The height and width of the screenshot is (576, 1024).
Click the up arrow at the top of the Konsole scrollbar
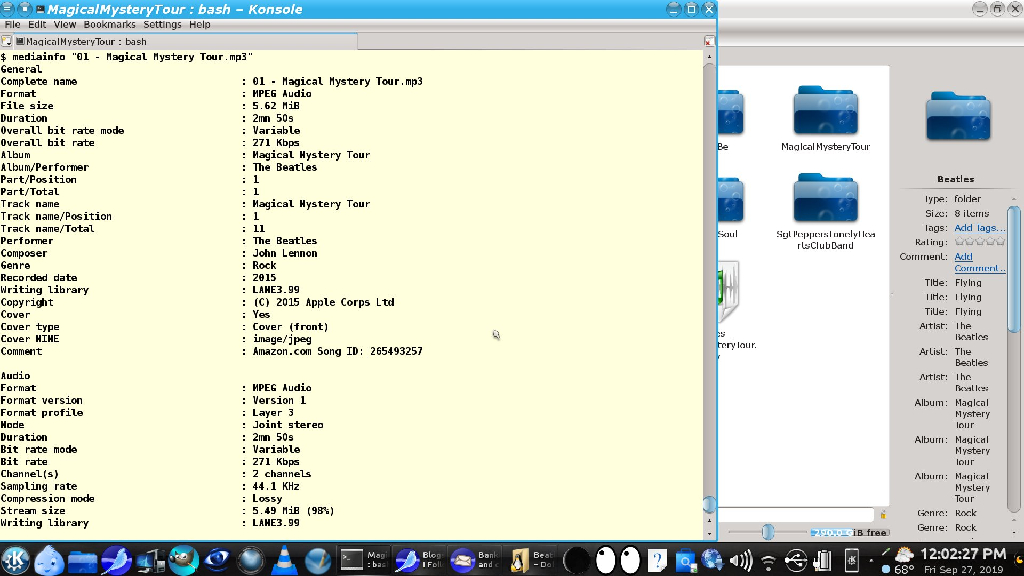click(709, 57)
